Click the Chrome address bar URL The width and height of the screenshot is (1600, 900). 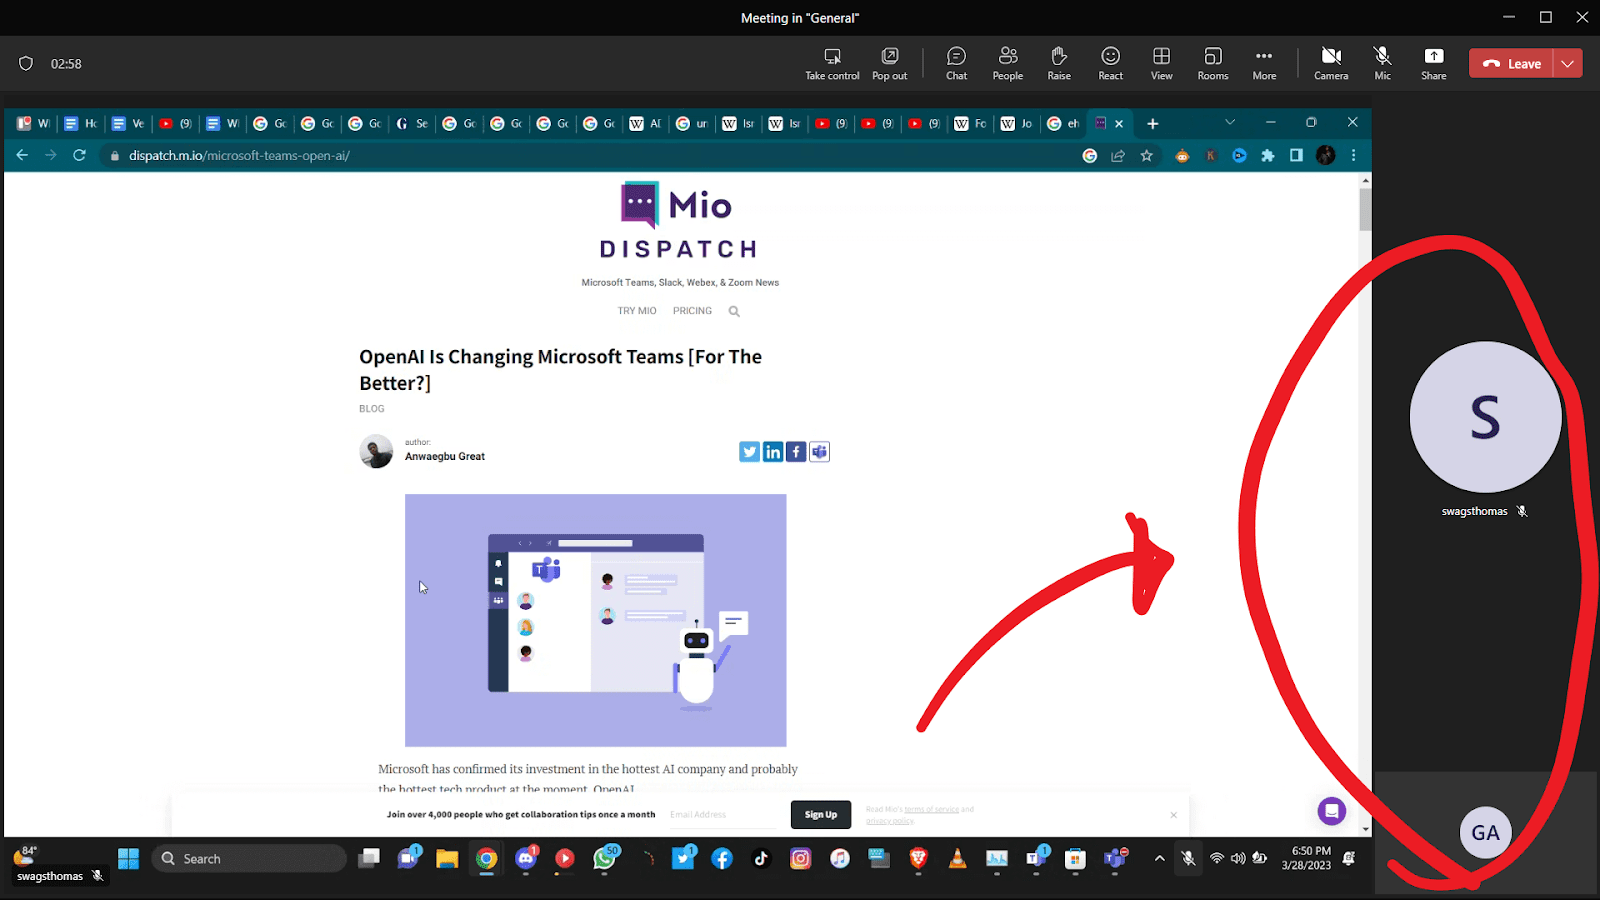[x=239, y=155]
